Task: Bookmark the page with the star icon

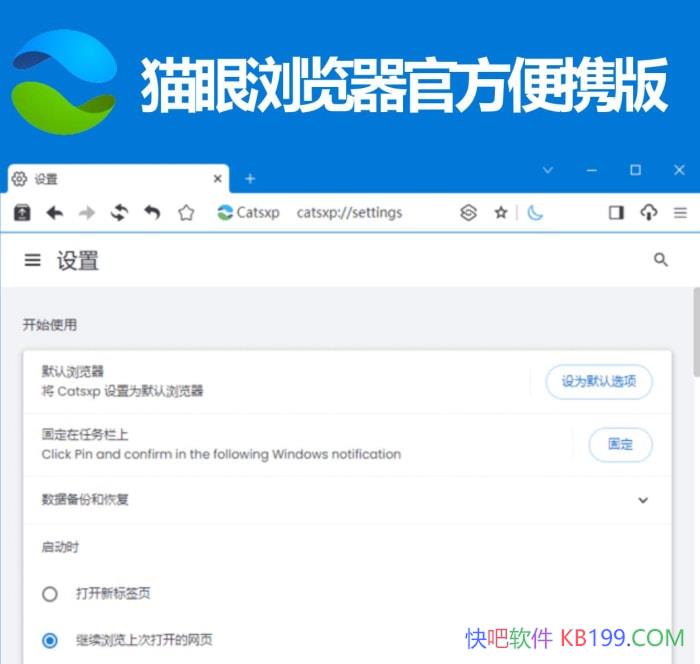Action: point(501,213)
